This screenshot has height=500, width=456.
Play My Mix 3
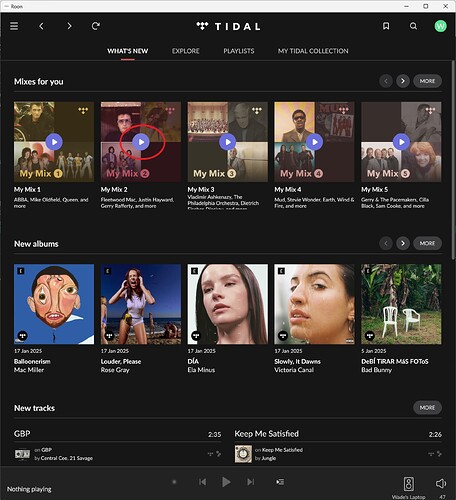(x=228, y=142)
